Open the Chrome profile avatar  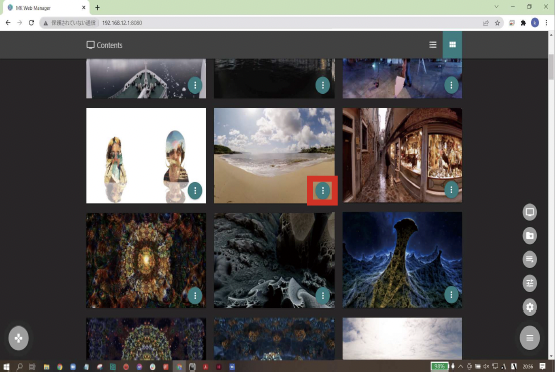click(535, 23)
